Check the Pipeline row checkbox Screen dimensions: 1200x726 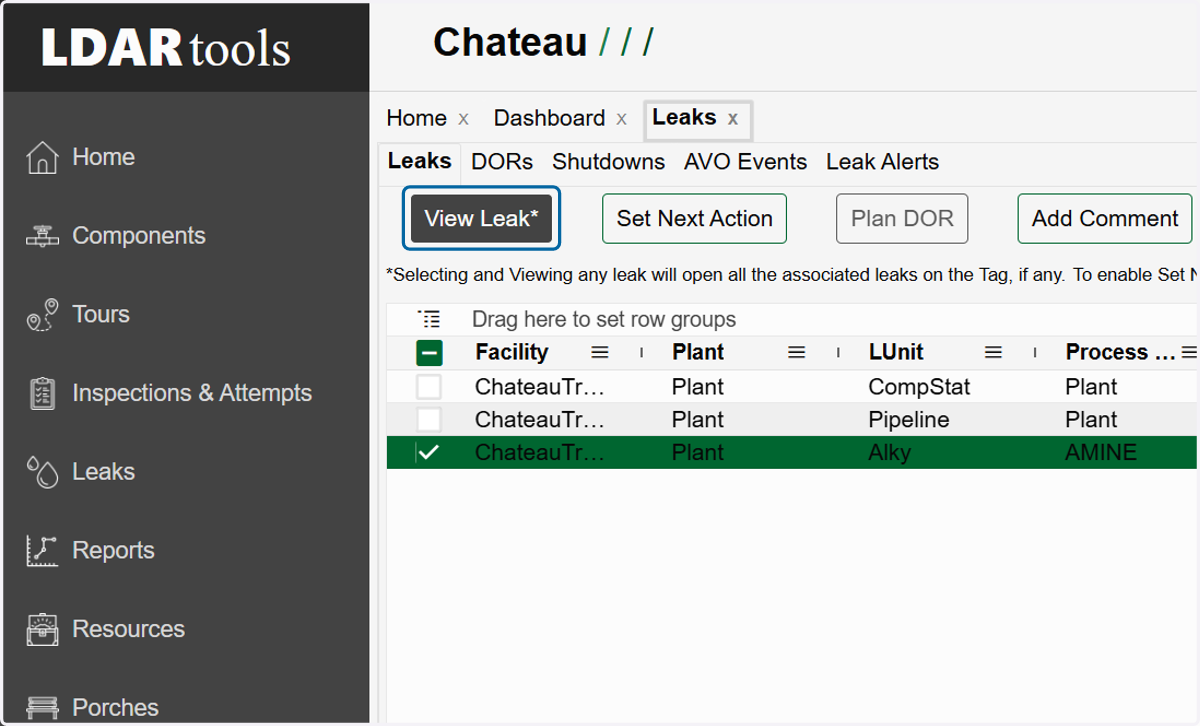pyautogui.click(x=429, y=420)
